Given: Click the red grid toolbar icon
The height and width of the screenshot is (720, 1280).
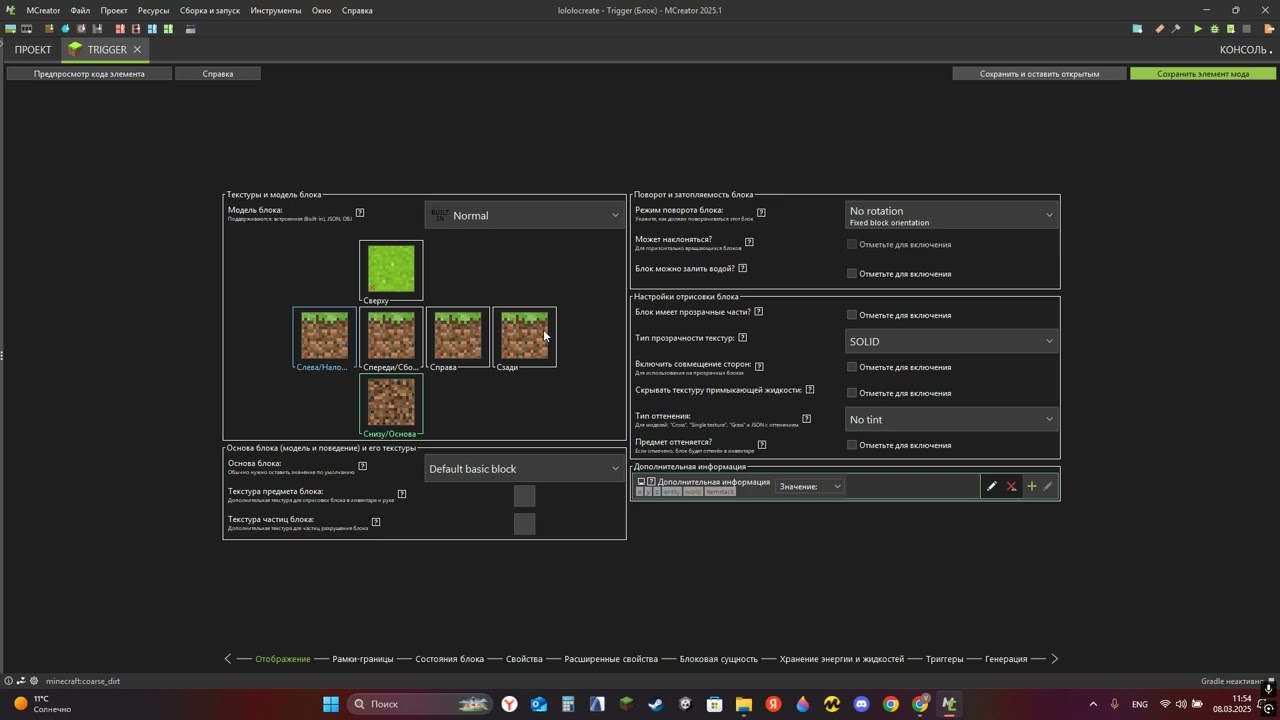Looking at the screenshot, I should click(120, 29).
